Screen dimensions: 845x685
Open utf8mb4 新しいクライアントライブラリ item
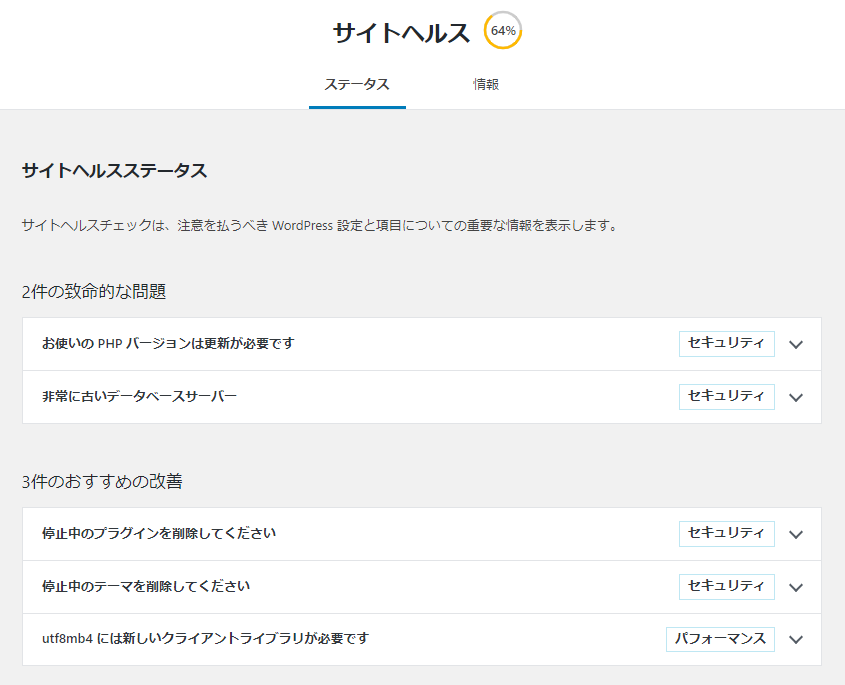tap(422, 639)
